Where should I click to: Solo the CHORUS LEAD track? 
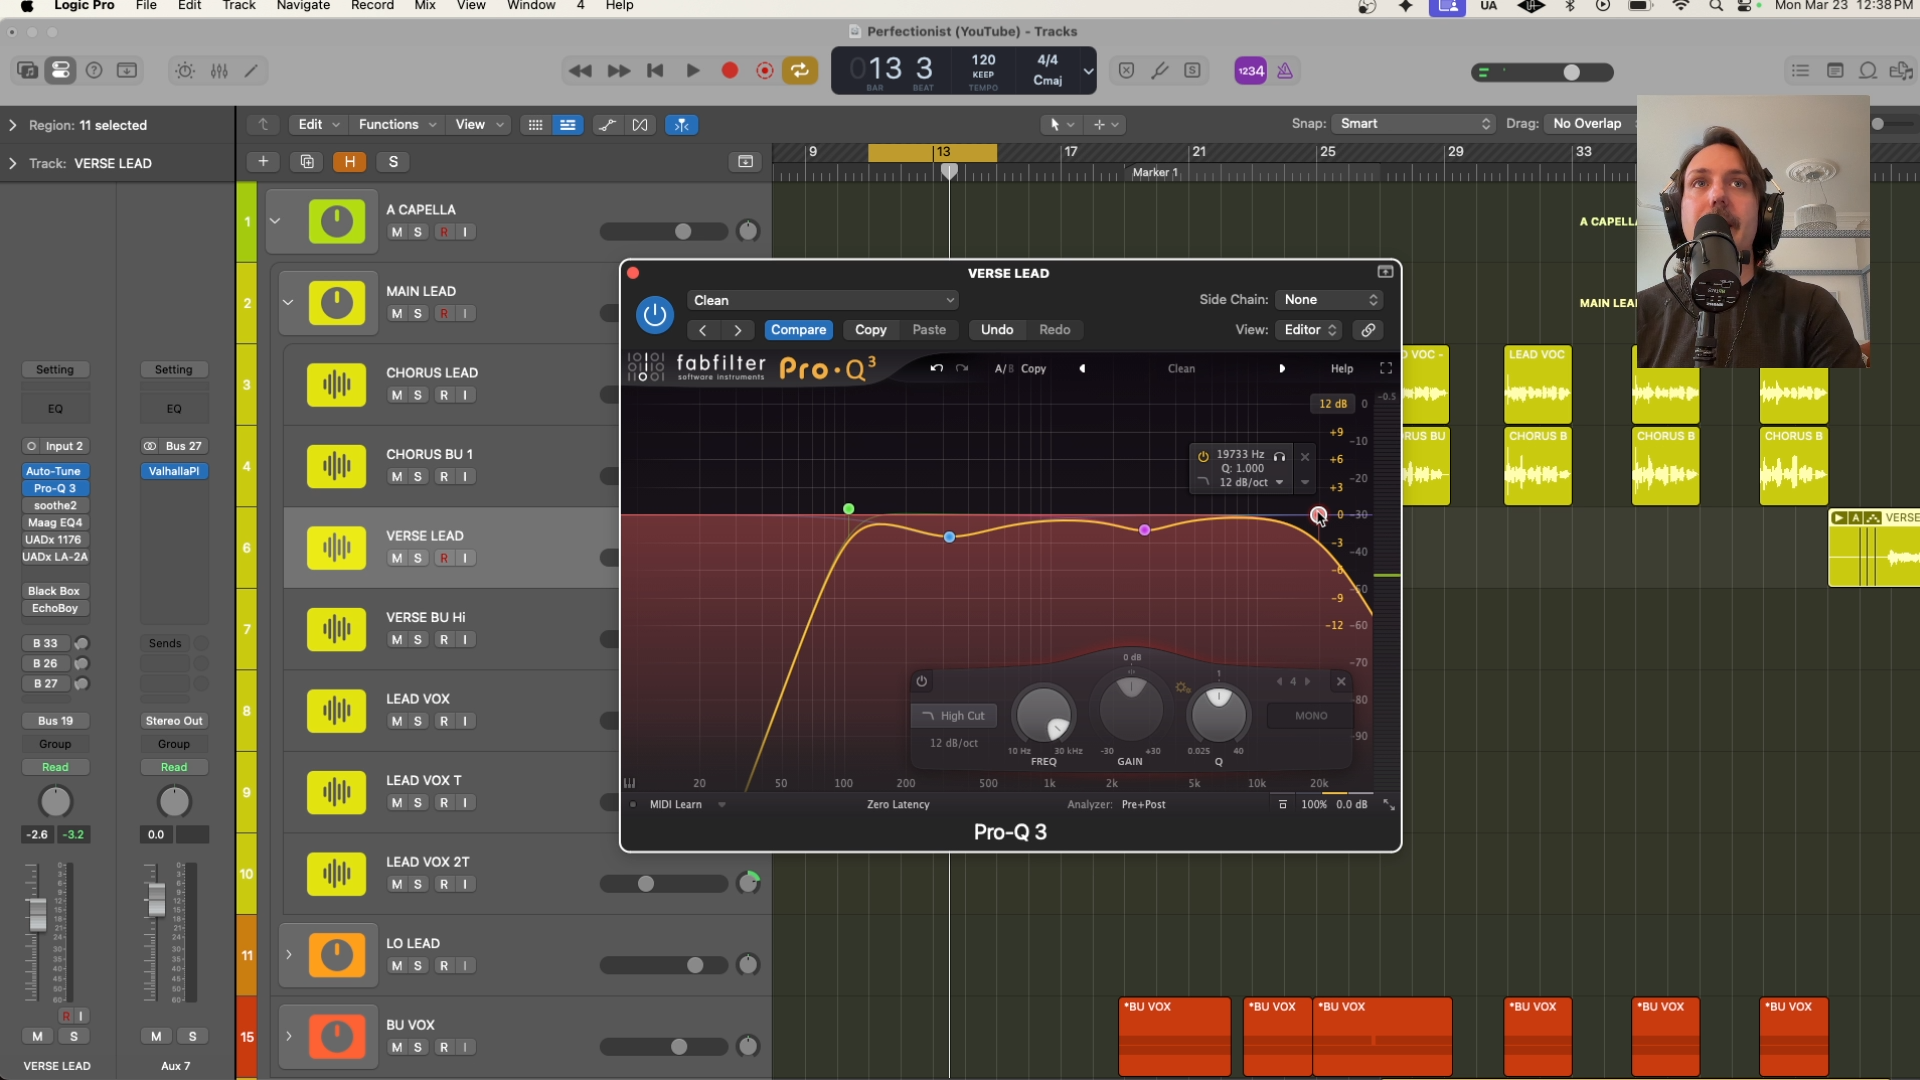[418, 395]
